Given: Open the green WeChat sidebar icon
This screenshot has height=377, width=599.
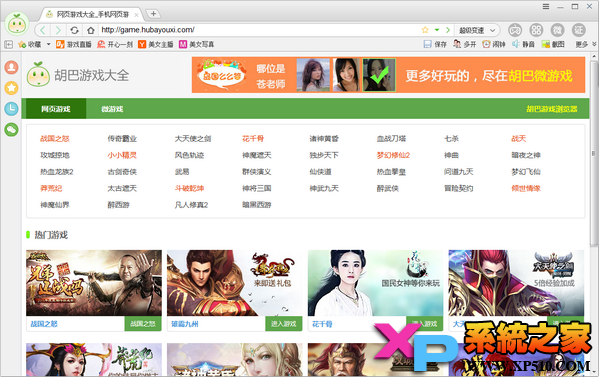Looking at the screenshot, I should 11,129.
